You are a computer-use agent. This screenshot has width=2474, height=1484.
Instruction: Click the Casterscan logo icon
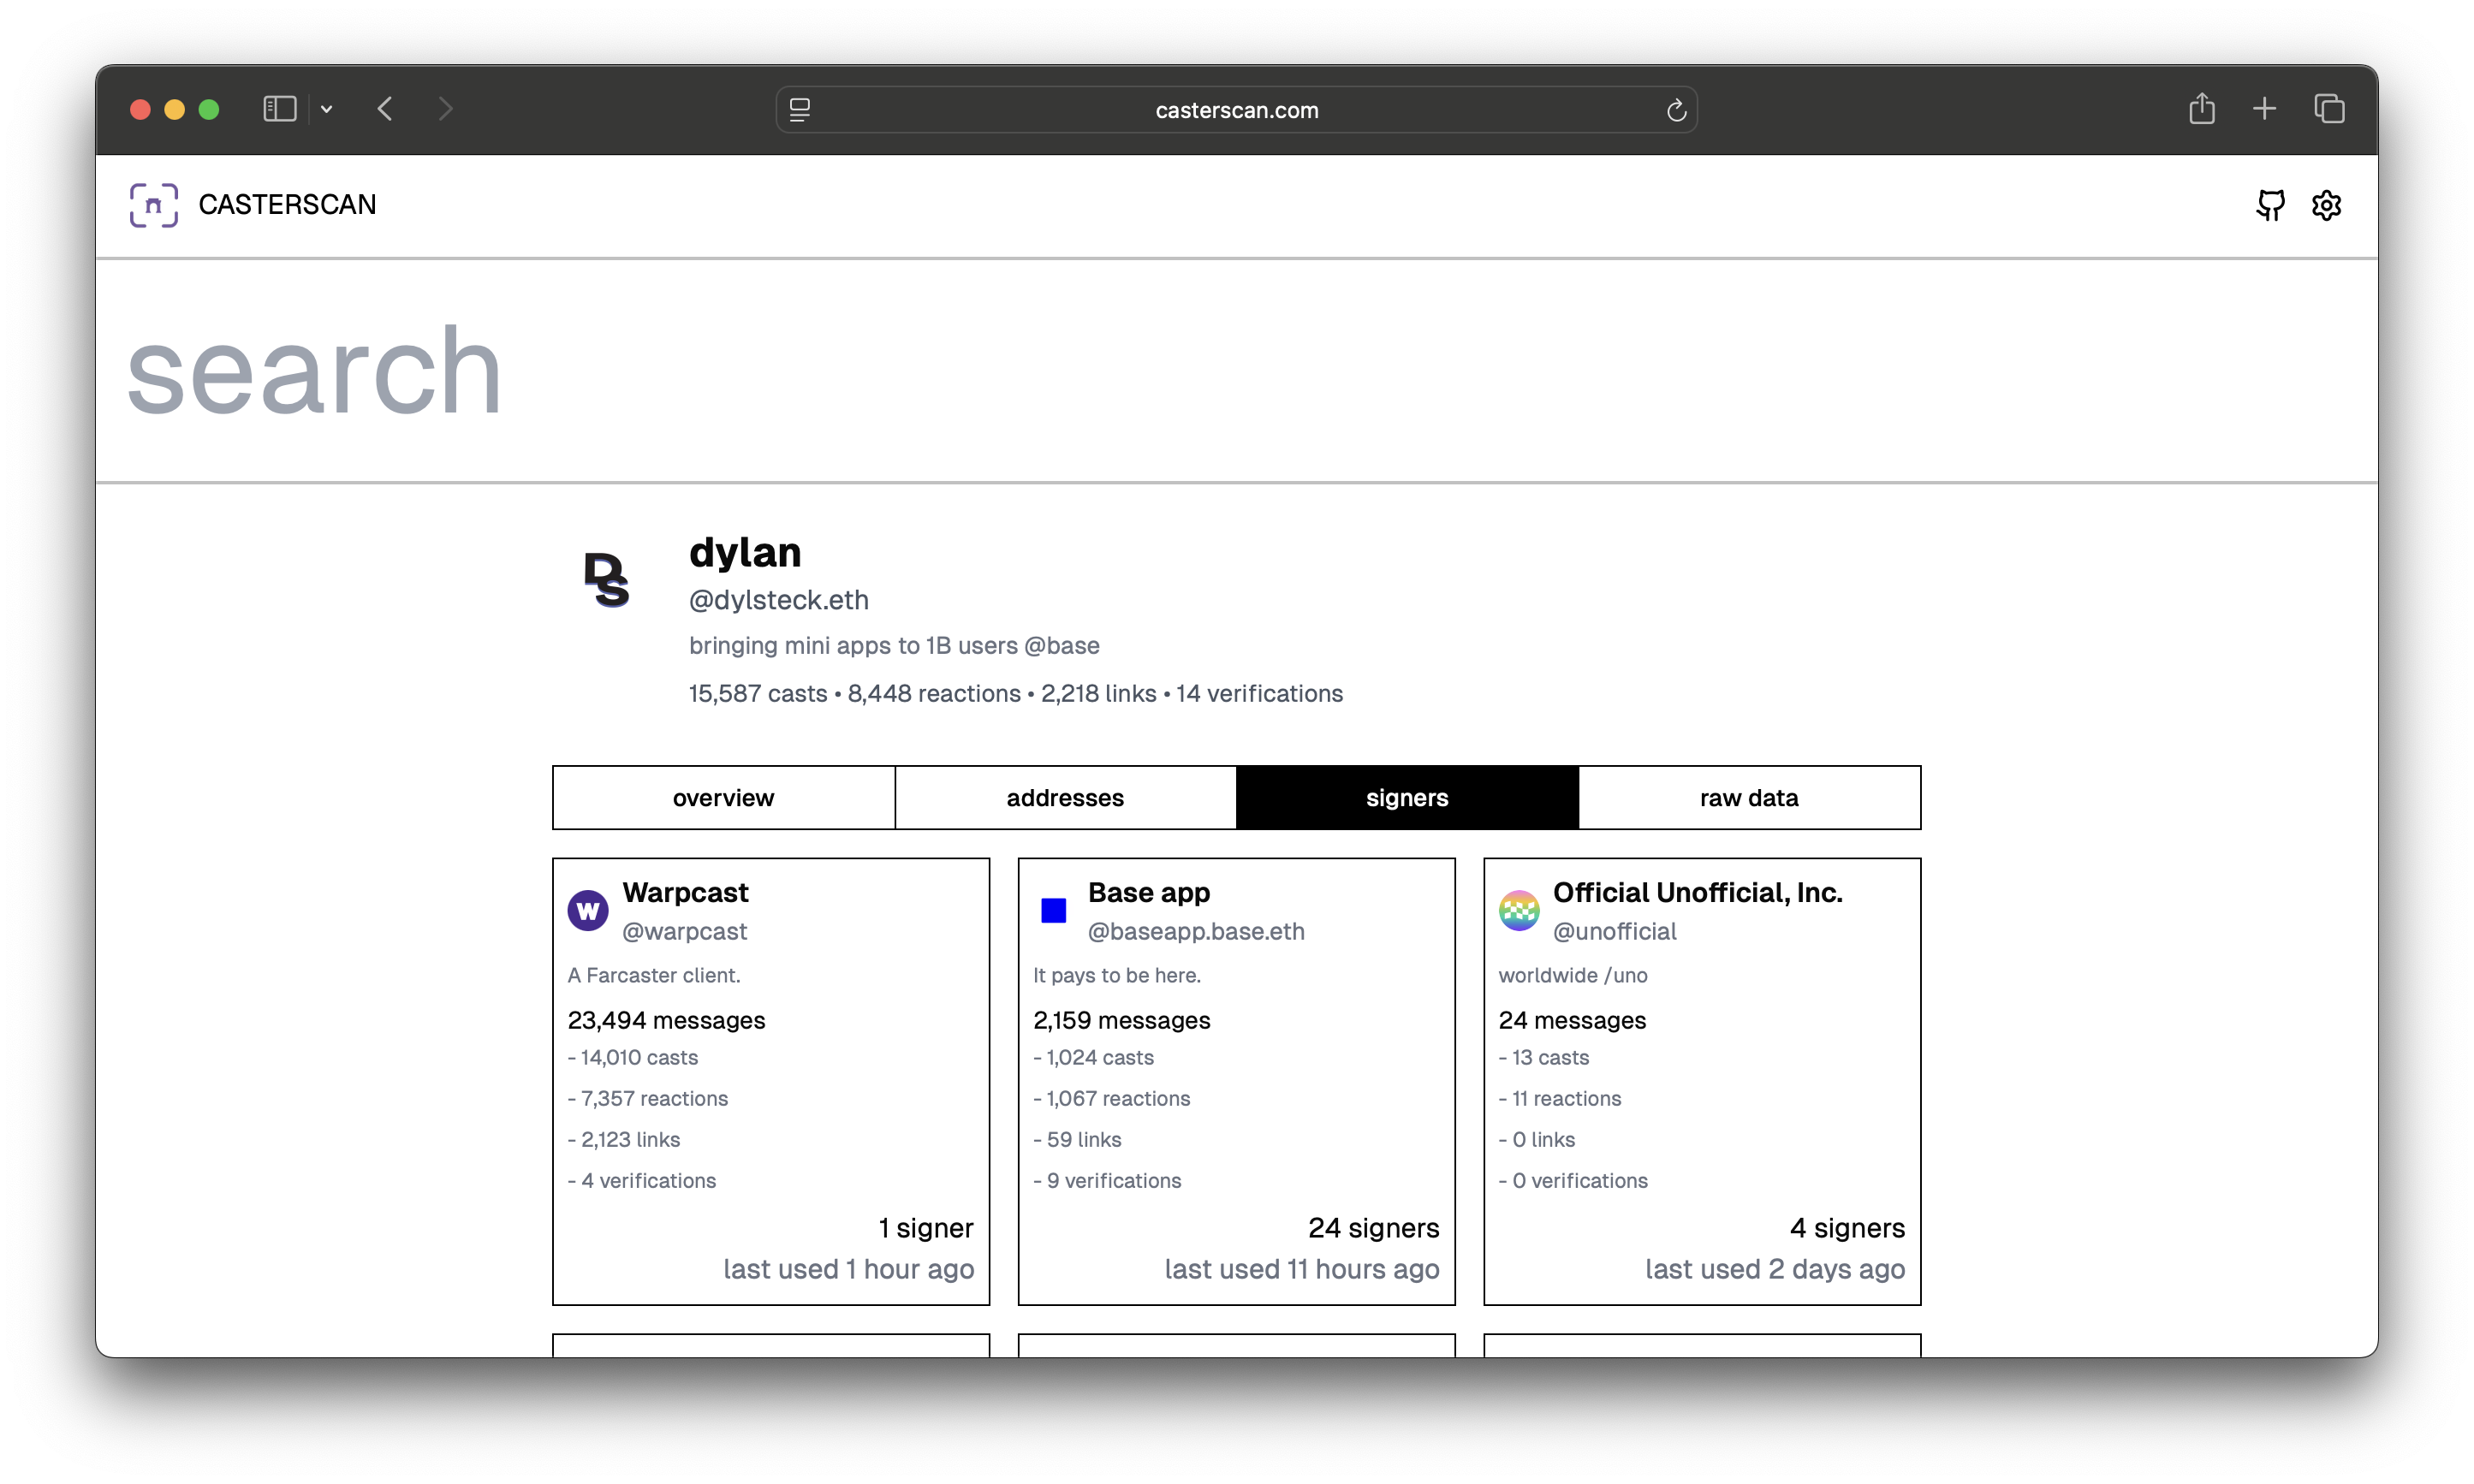click(154, 205)
